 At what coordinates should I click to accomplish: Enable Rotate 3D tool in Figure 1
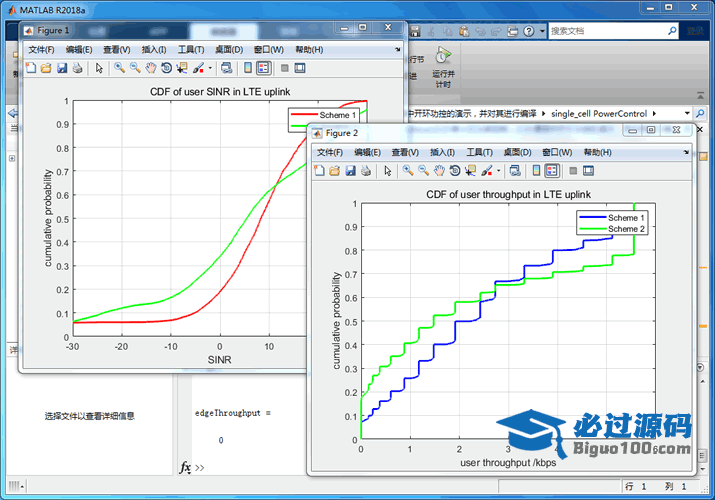tap(166, 68)
